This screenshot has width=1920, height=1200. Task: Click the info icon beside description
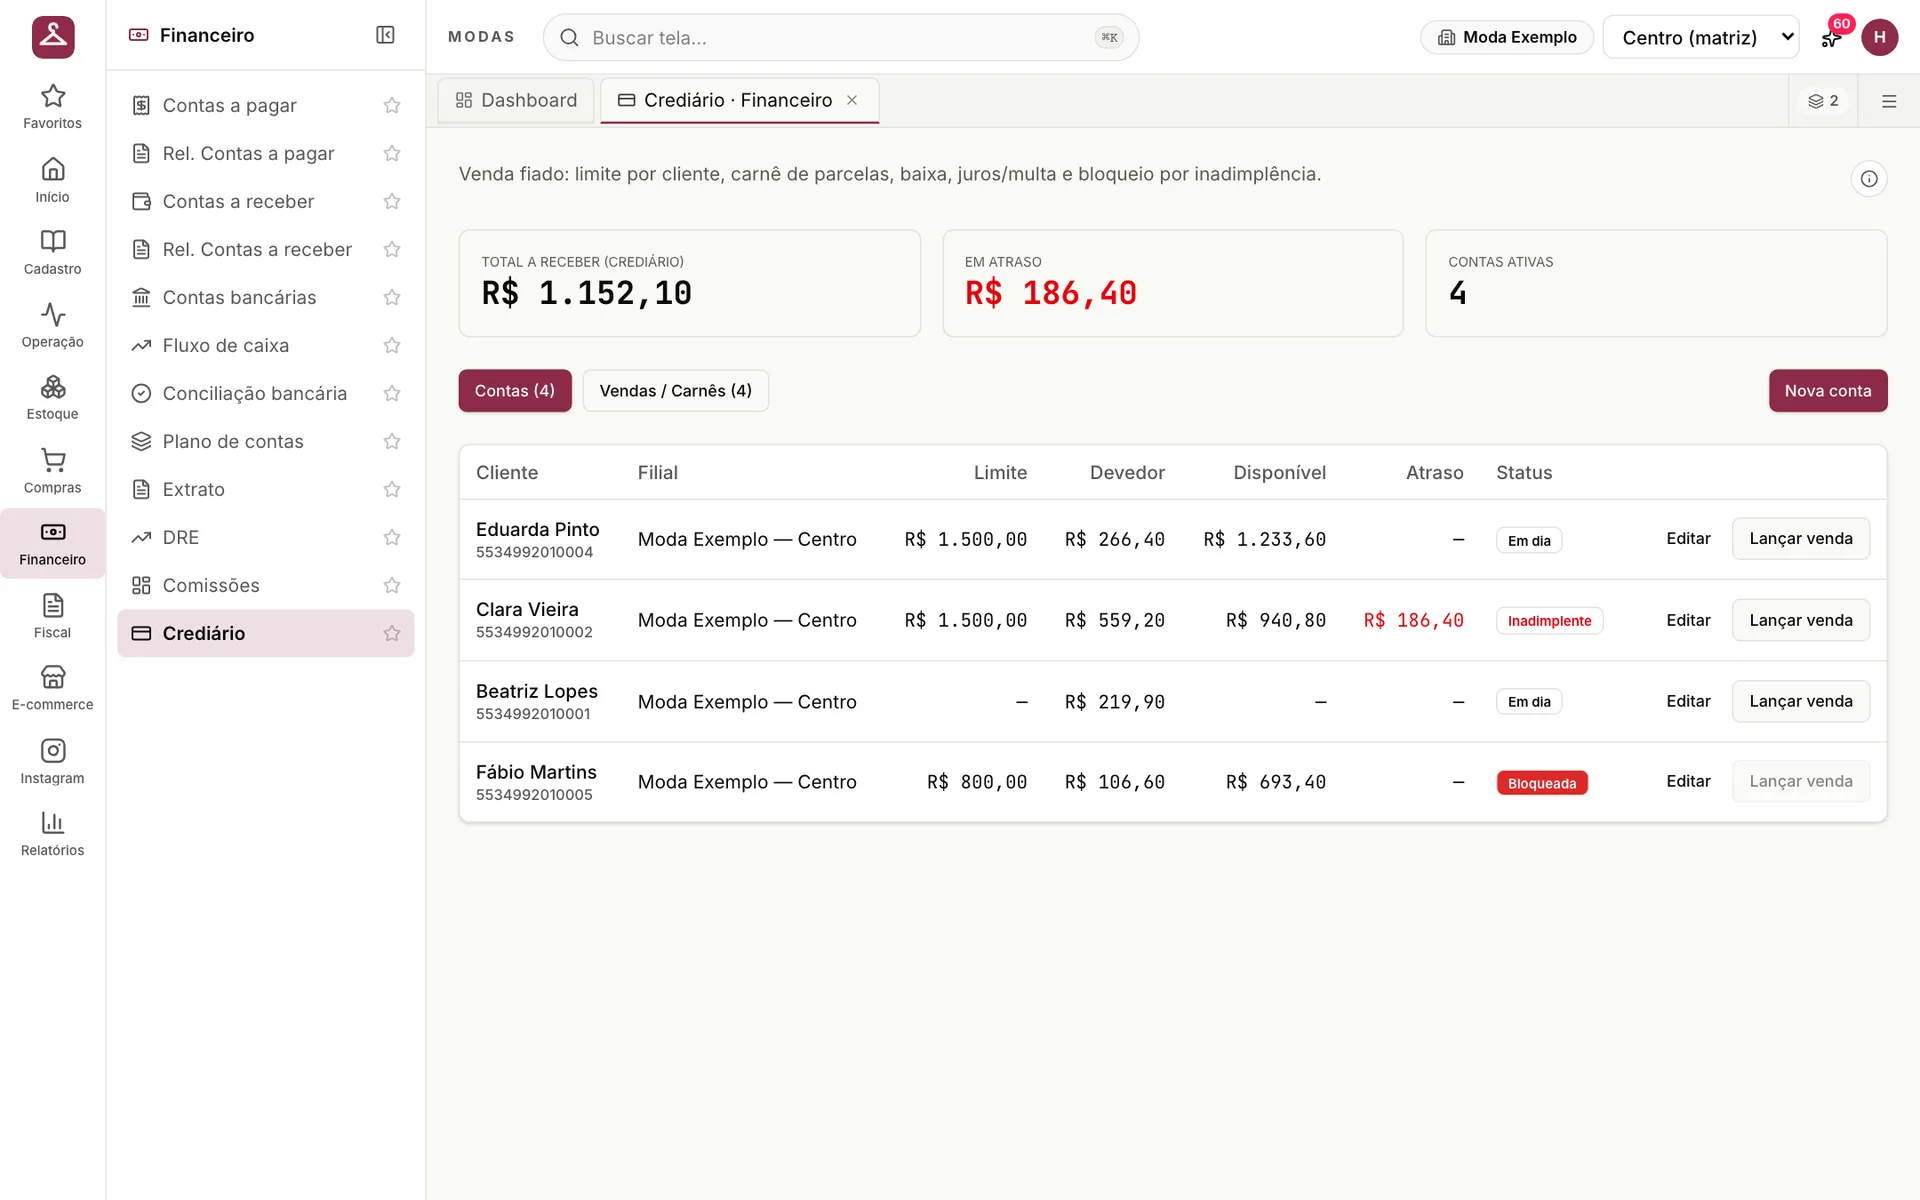(x=1868, y=179)
